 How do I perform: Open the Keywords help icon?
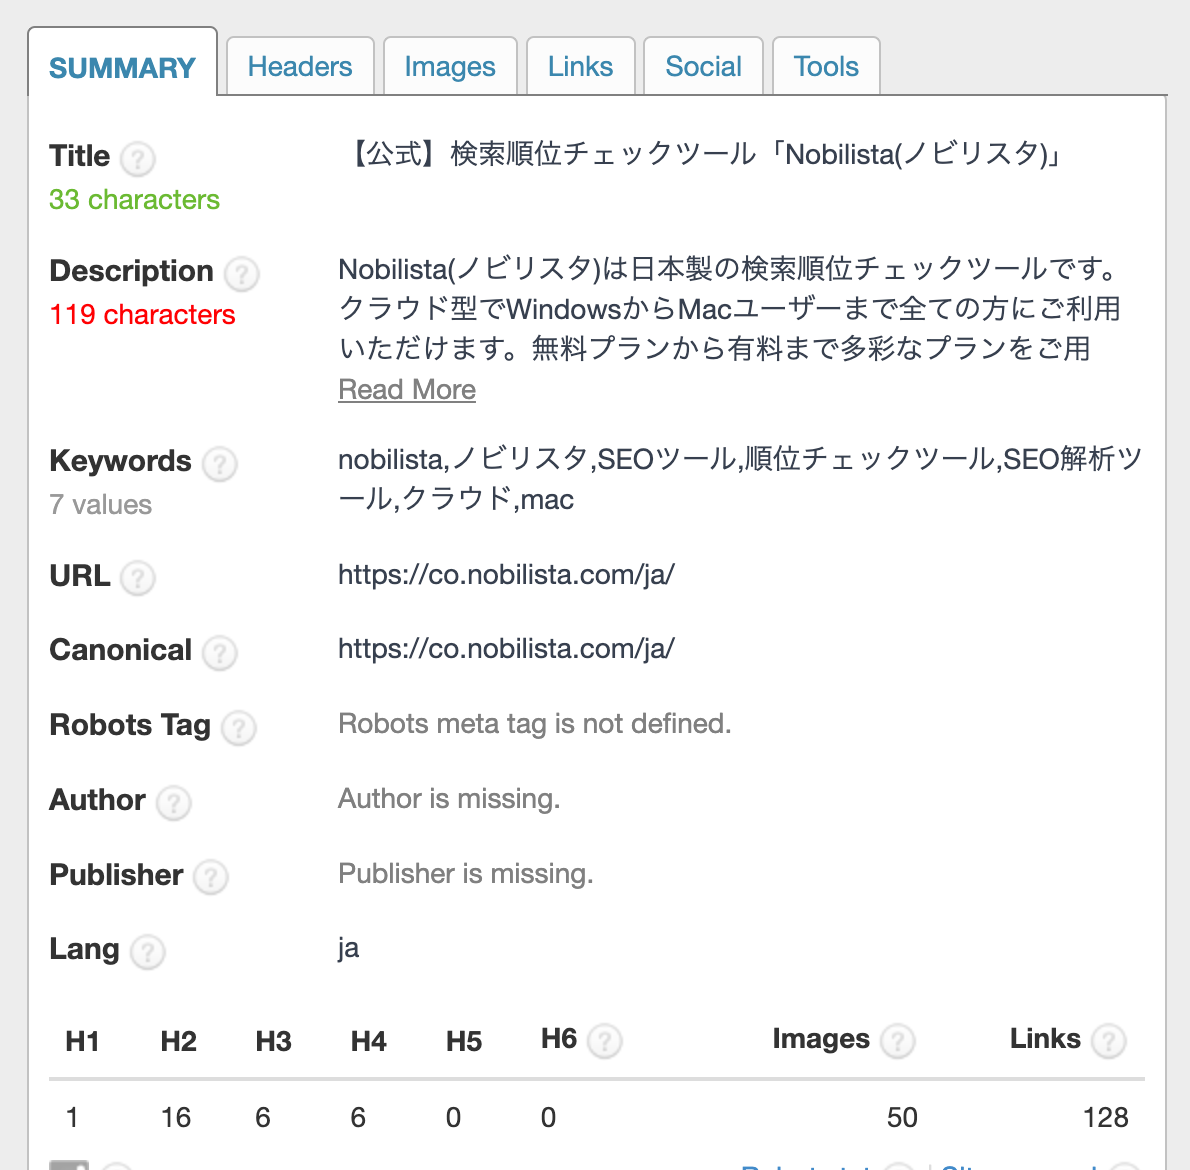pos(220,464)
